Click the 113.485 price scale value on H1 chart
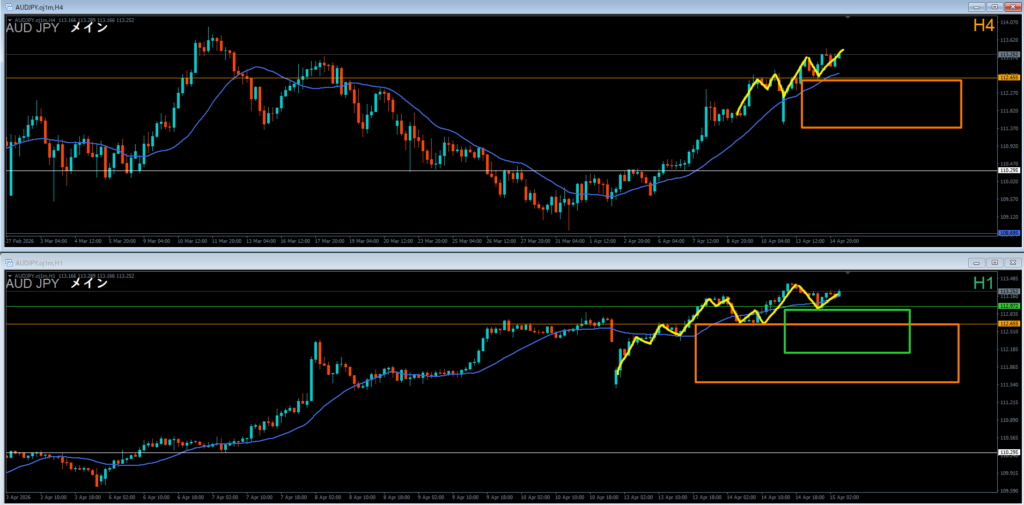This screenshot has width=1024, height=505. click(x=1008, y=278)
